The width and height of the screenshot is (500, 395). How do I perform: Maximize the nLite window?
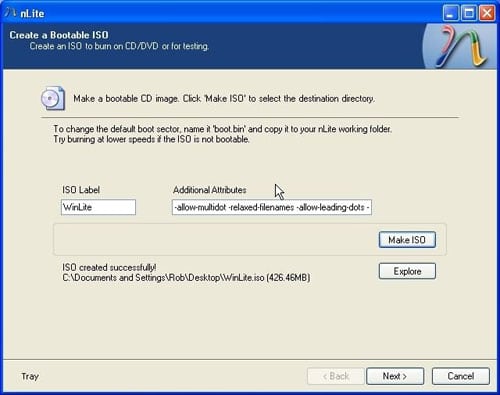(x=469, y=13)
